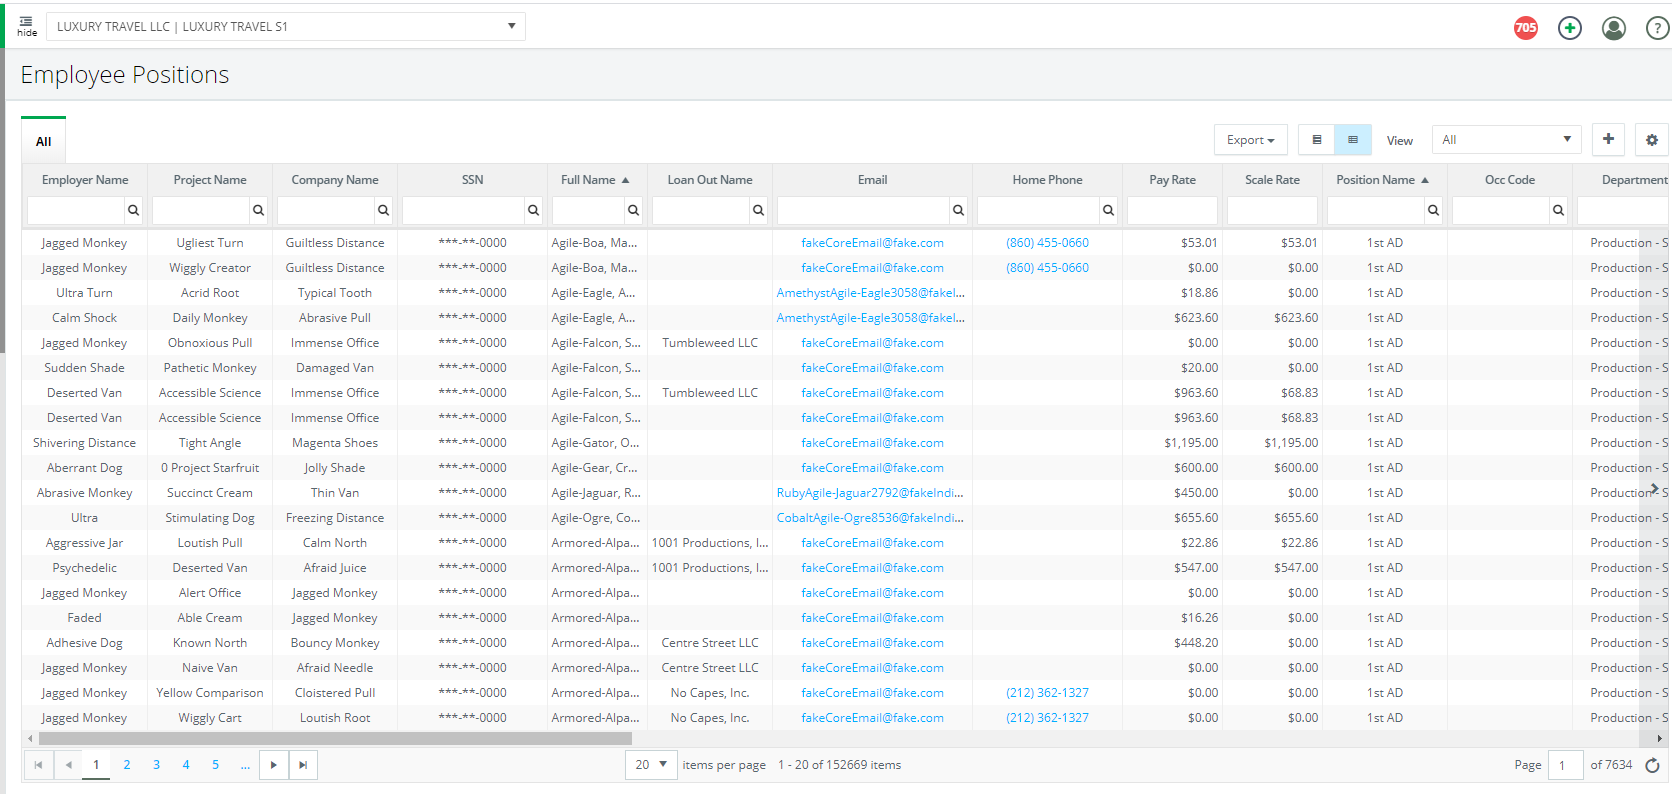
Task: Open the user profile icon
Action: click(1613, 28)
